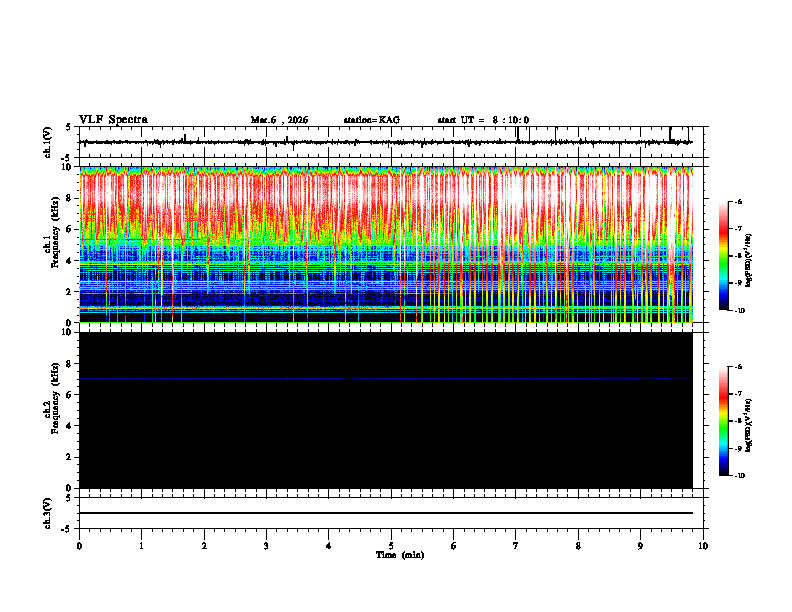The image size is (792, 612).
Task: Click time axis tick label "5"
Action: (x=391, y=546)
